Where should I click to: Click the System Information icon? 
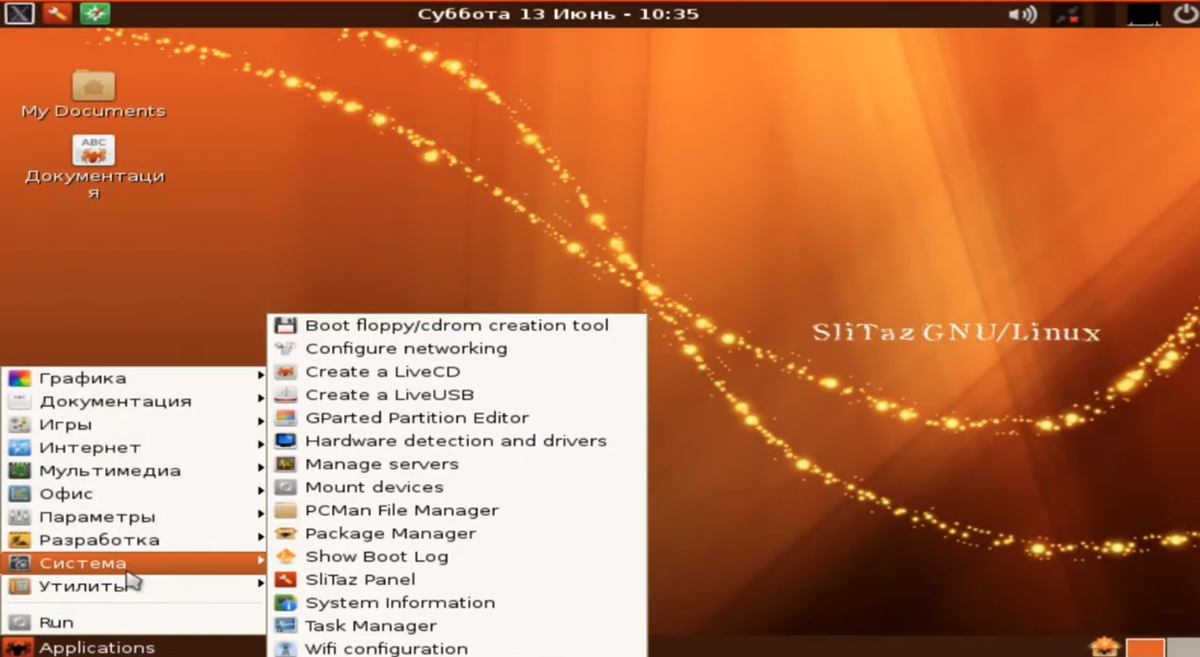(x=286, y=602)
